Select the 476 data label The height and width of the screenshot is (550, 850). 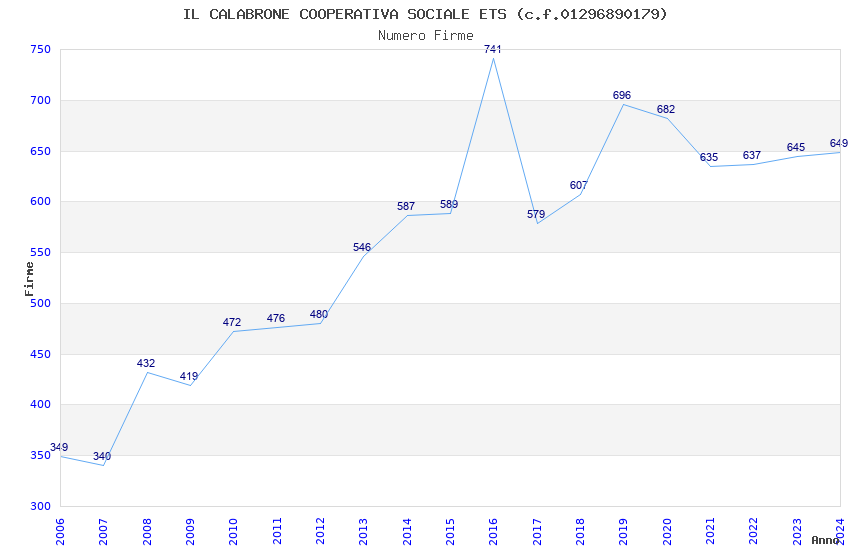pos(276,318)
